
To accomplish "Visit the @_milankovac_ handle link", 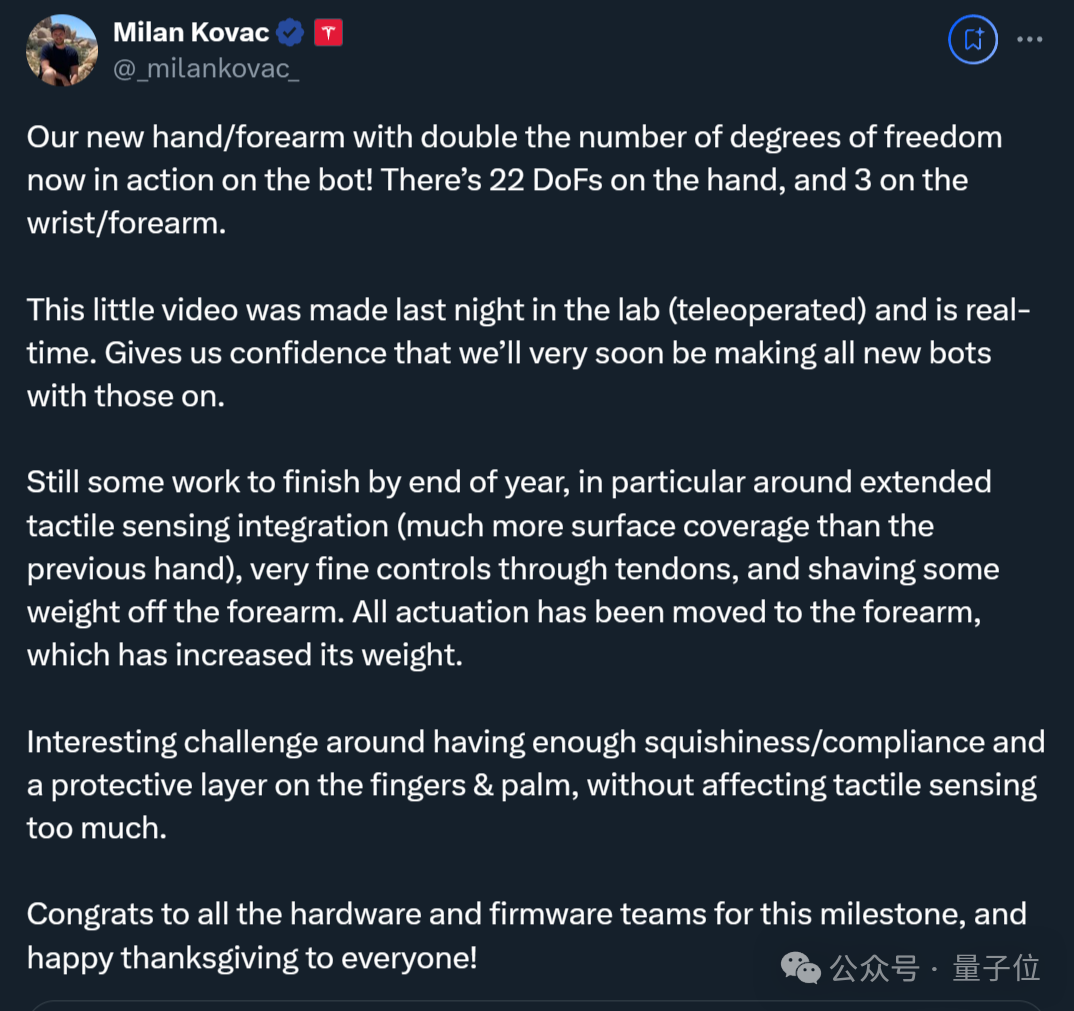I will (x=206, y=68).
